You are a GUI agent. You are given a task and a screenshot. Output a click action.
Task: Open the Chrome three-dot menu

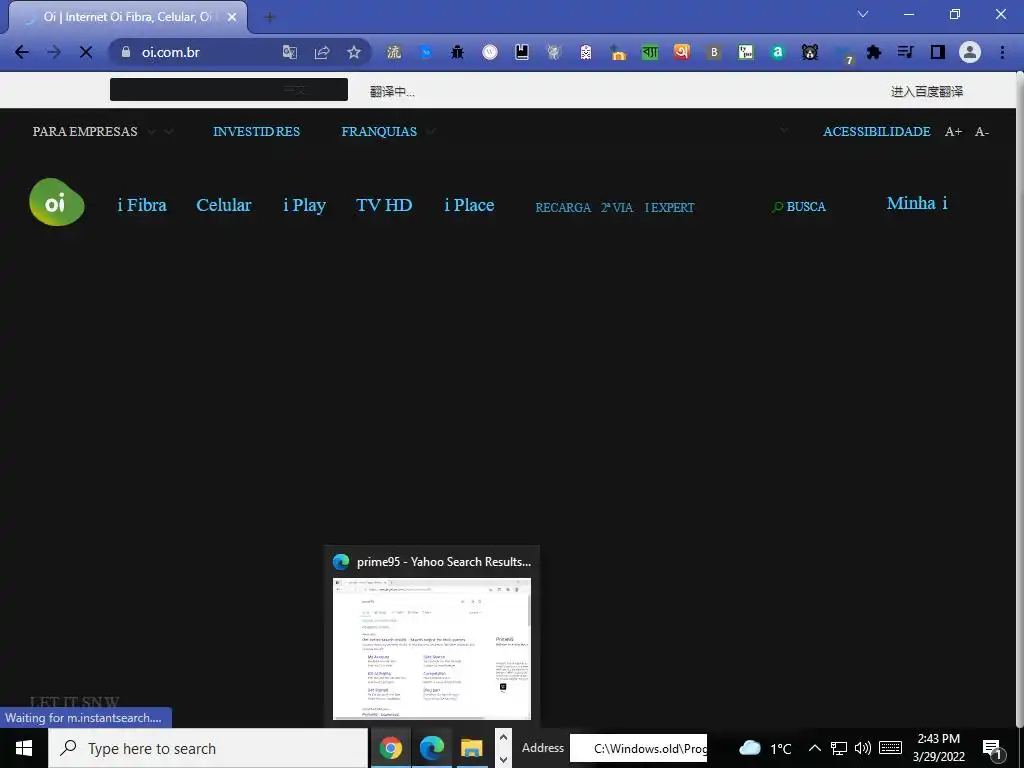coord(1002,52)
